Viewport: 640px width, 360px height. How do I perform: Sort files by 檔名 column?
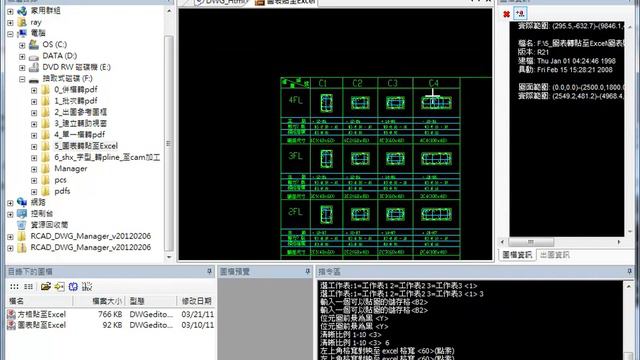coord(40,301)
